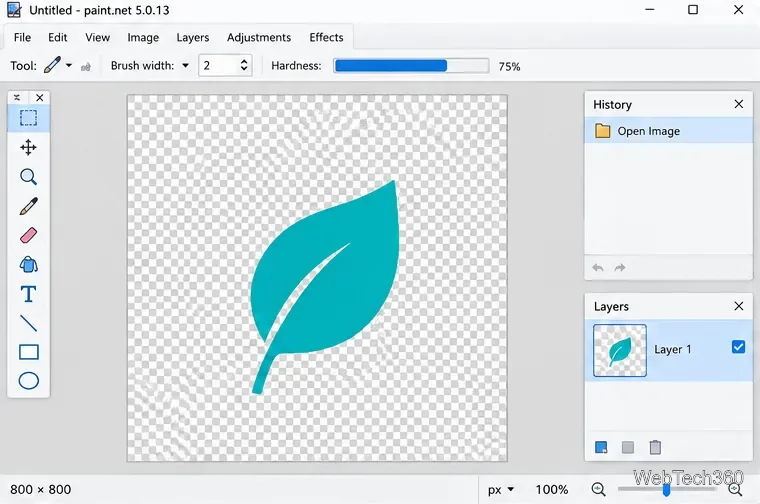760x504 pixels.
Task: Select the Rectangle shape tool
Action: click(x=29, y=352)
